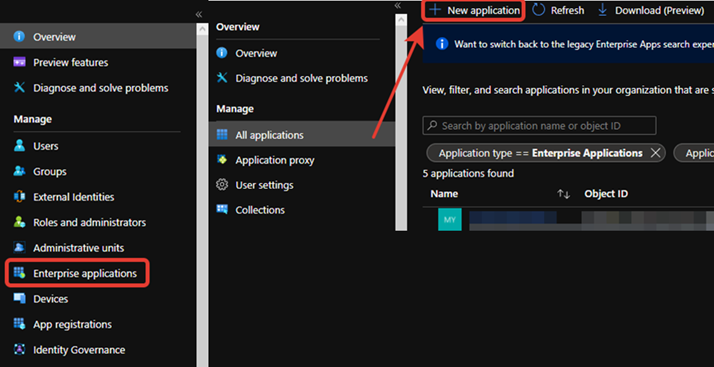Image resolution: width=714 pixels, height=367 pixels.
Task: Open Groups management
Action: pos(50,171)
